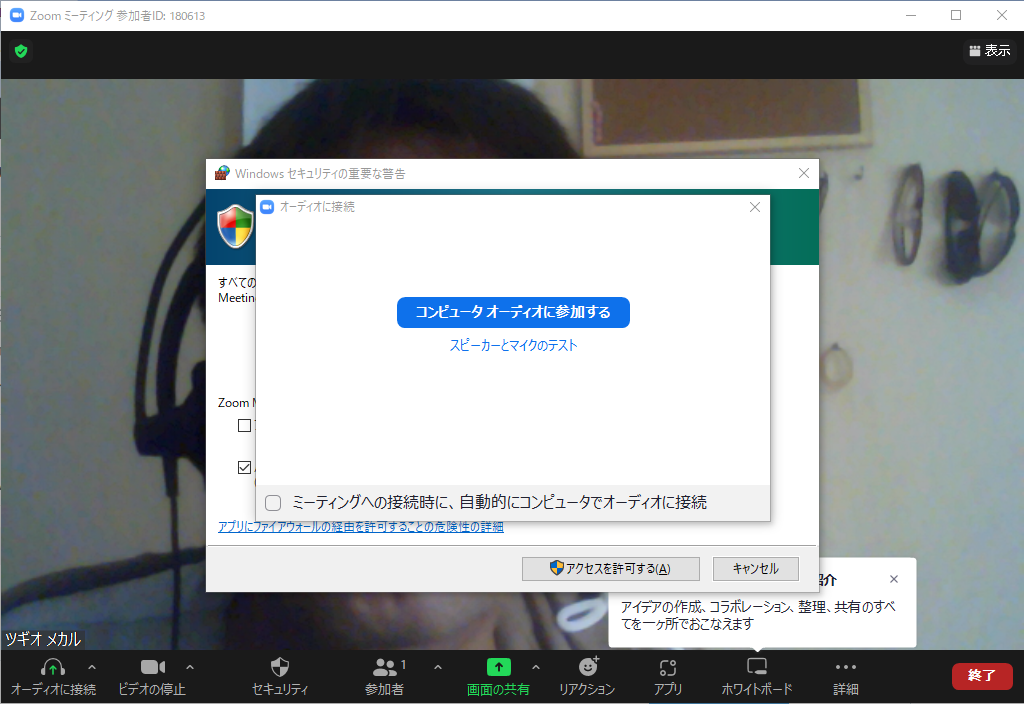Screen dimensions: 1024x704
Task: Click the green encryption shield icon
Action: coord(21,51)
